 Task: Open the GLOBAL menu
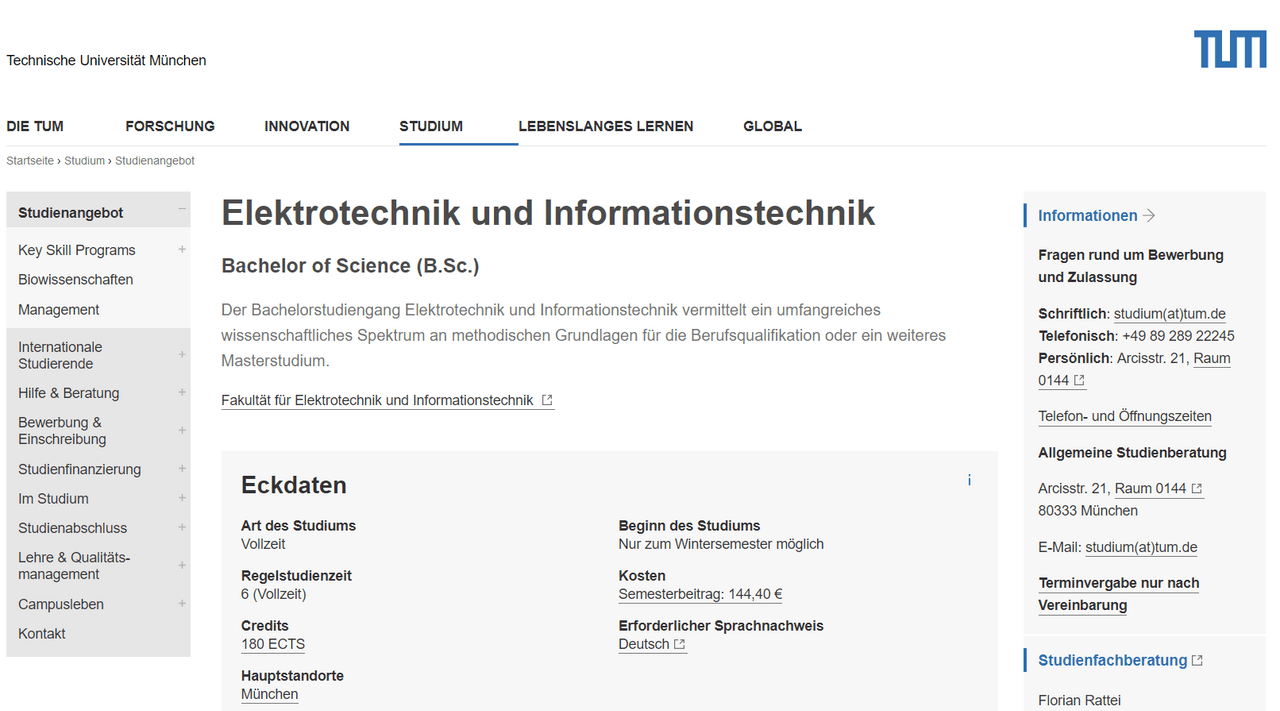point(772,126)
